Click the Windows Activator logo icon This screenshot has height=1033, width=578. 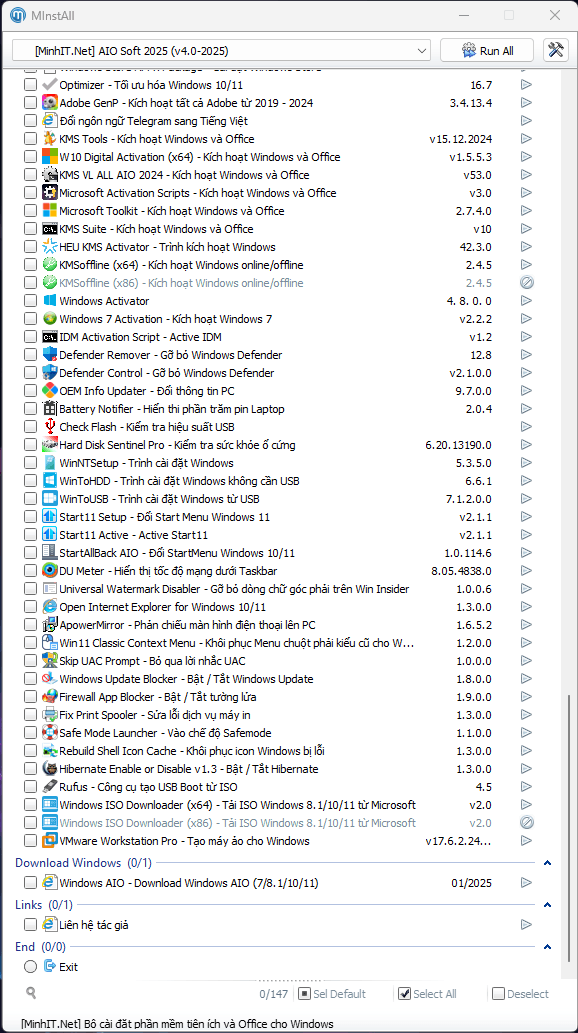coord(49,301)
